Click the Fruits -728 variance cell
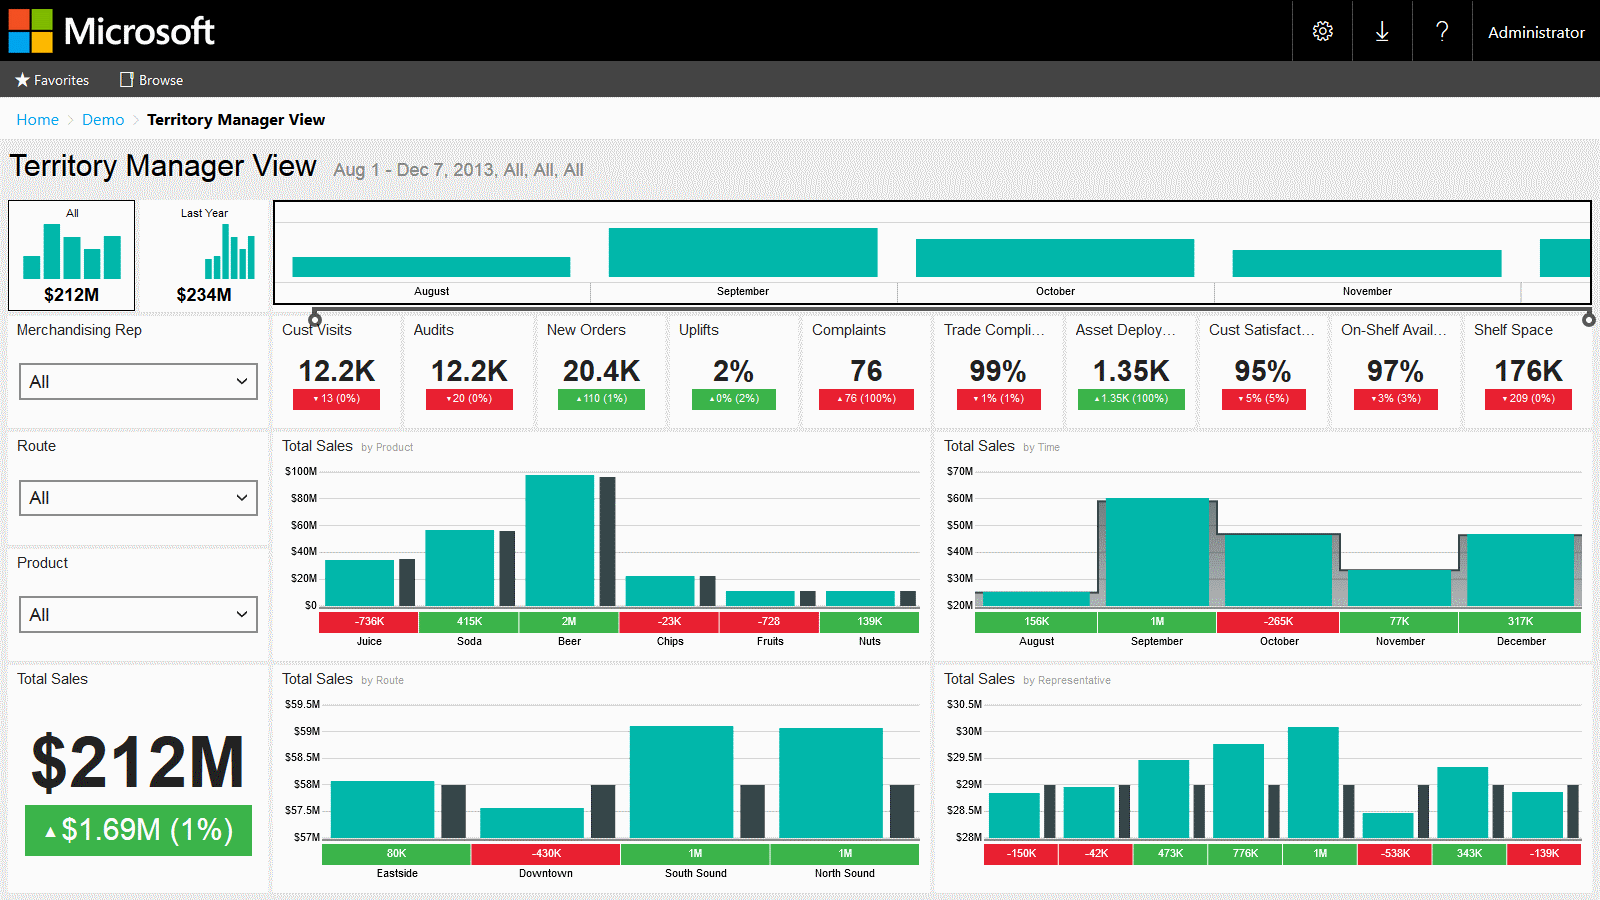The image size is (1600, 900). (x=769, y=622)
